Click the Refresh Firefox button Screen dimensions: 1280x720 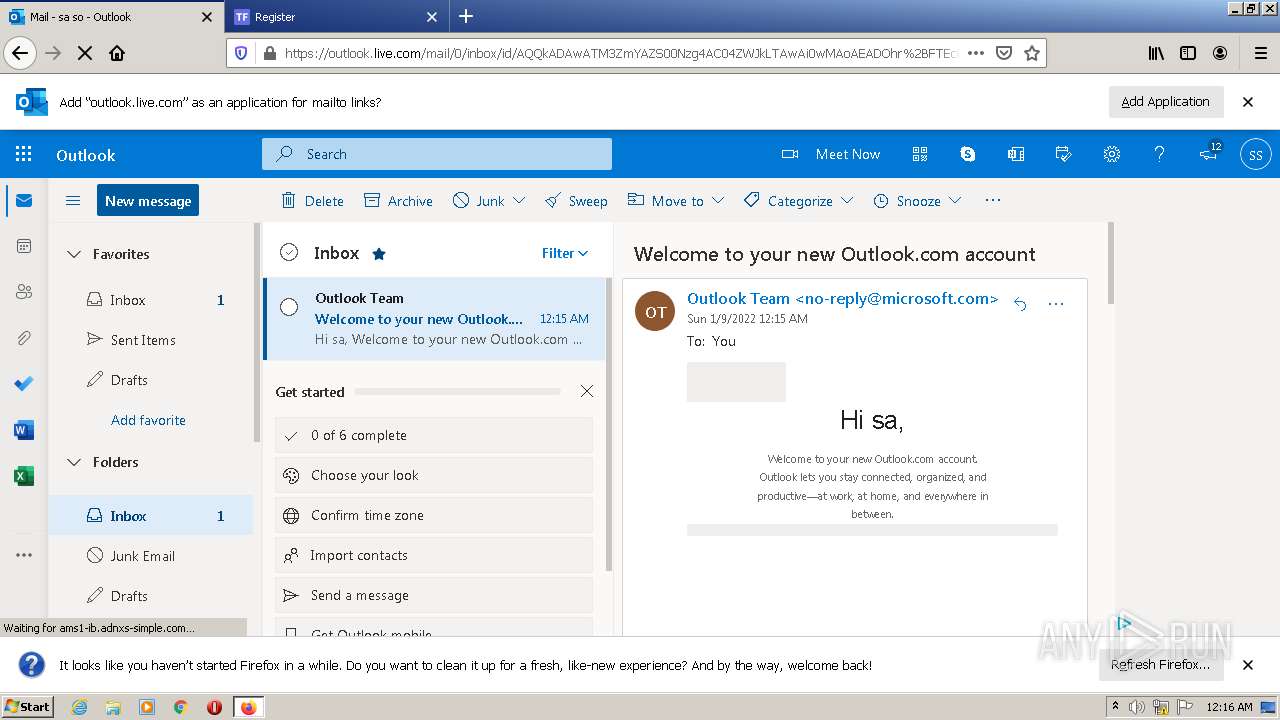pos(1160,664)
